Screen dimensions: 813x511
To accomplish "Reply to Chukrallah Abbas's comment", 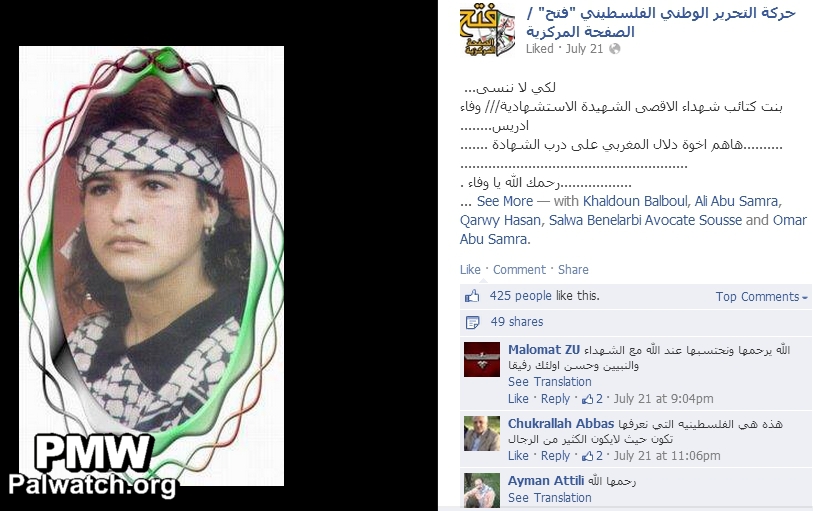I will click(x=555, y=456).
